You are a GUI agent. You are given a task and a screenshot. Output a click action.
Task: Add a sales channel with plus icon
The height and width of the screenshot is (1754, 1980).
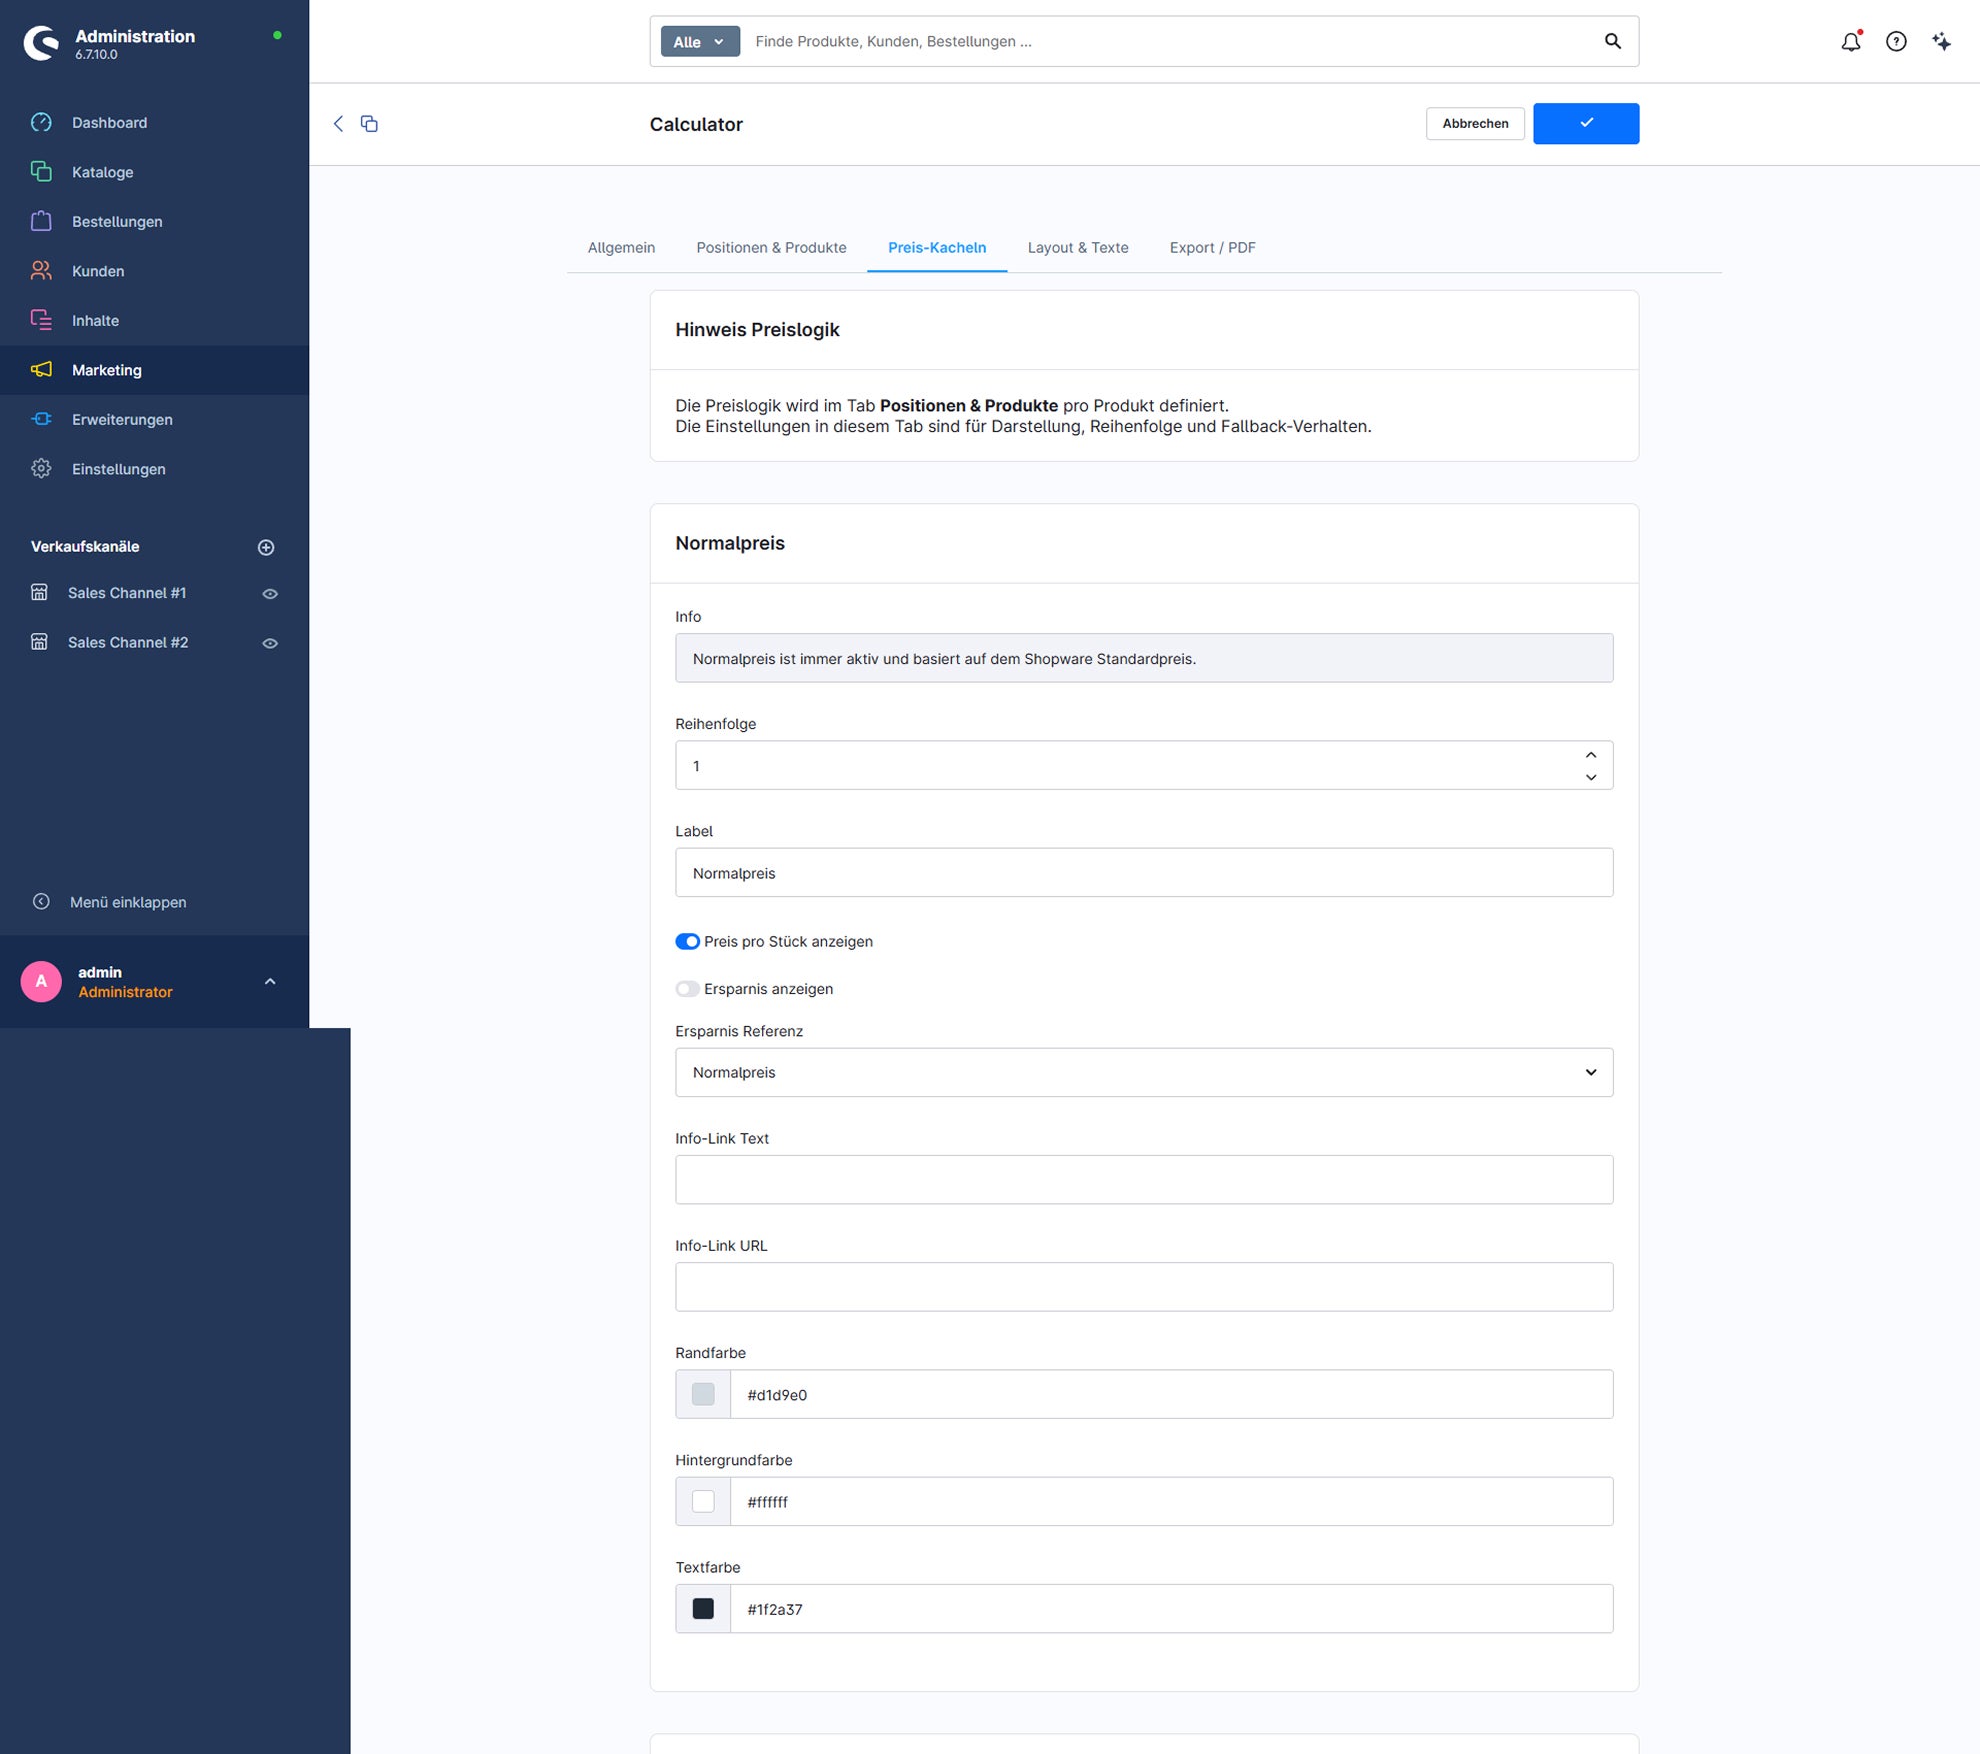coord(266,547)
